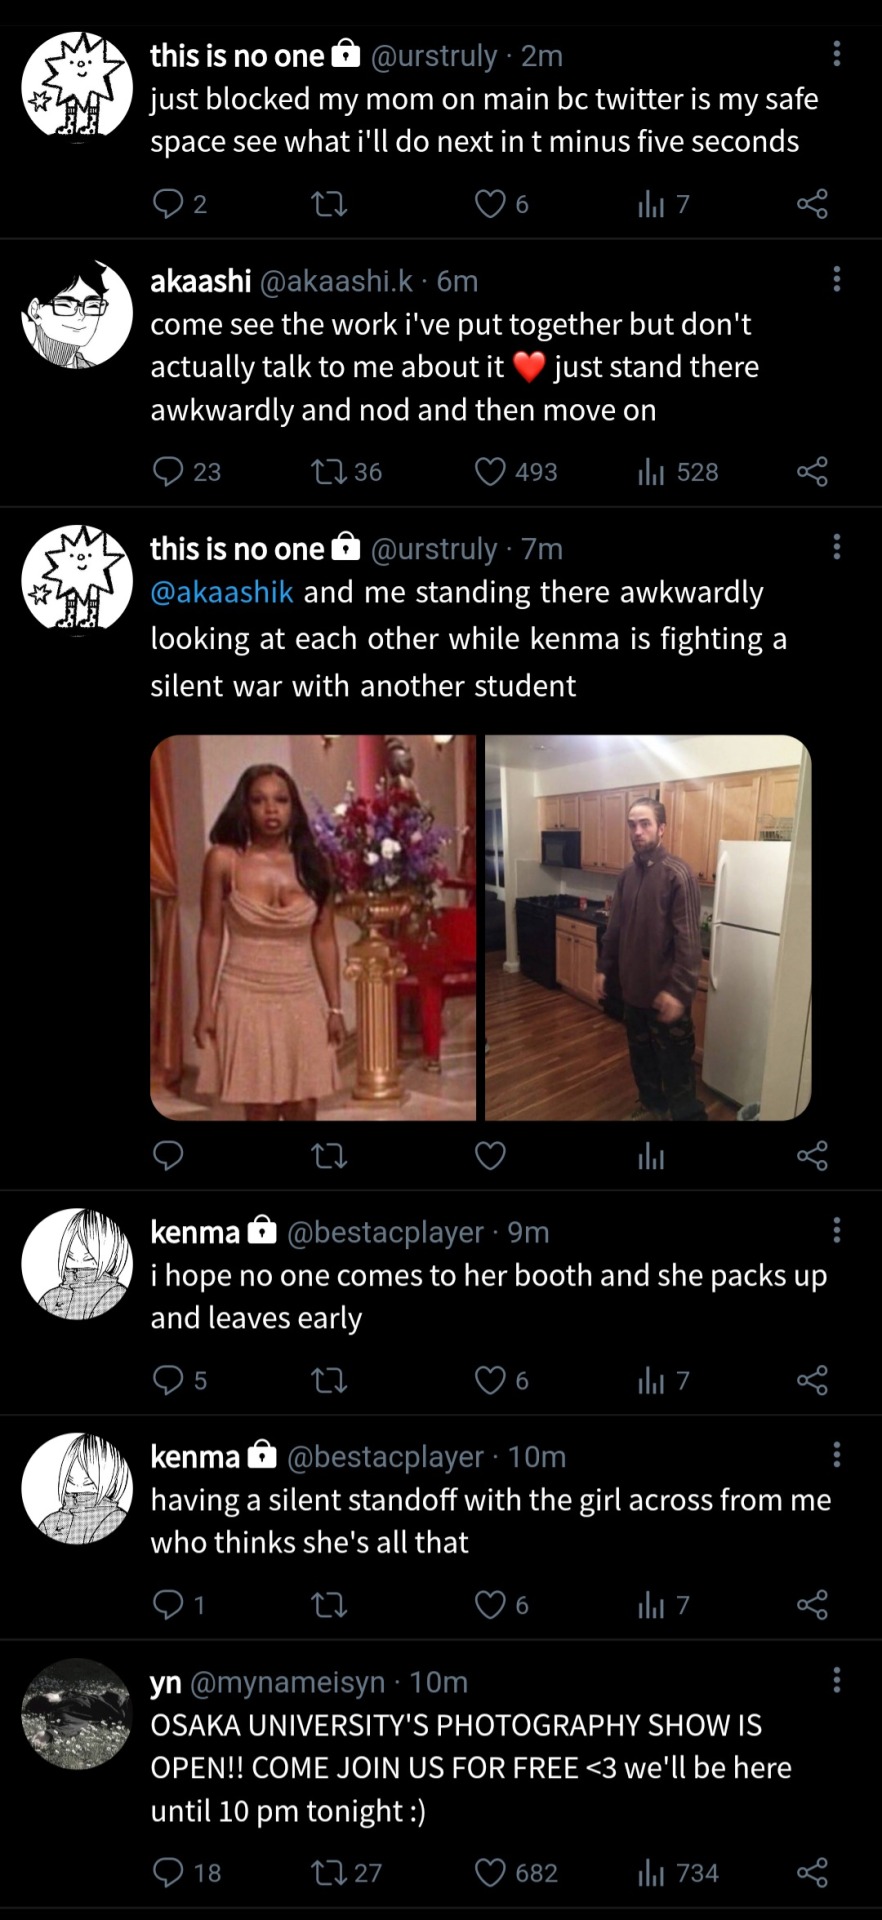This screenshot has height=1920, width=882.
Task: Share kenma's tweet about the booth
Action: pyautogui.click(x=812, y=1380)
